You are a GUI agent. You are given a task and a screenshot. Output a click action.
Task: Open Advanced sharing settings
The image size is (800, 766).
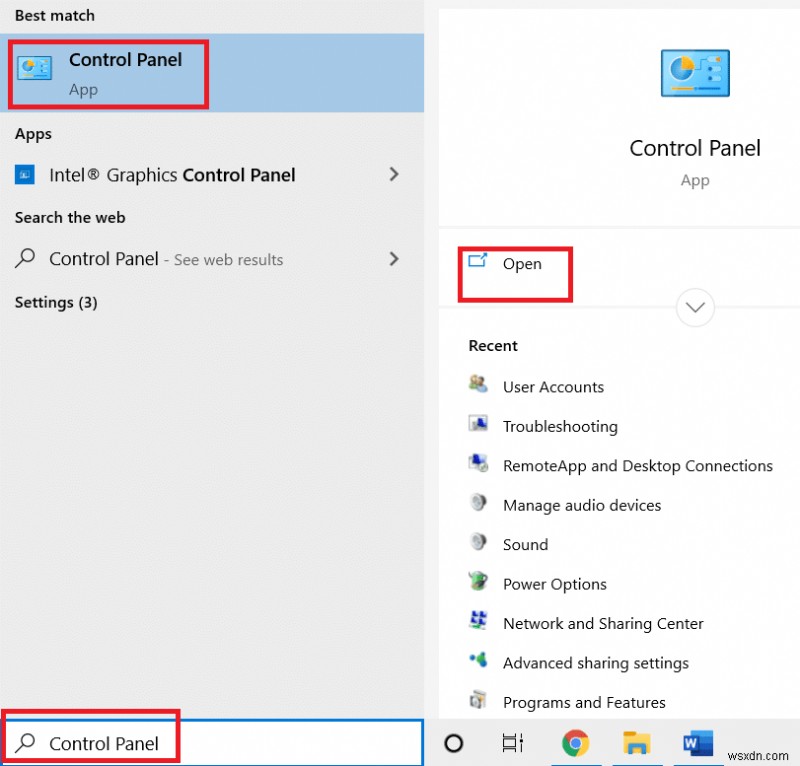595,663
